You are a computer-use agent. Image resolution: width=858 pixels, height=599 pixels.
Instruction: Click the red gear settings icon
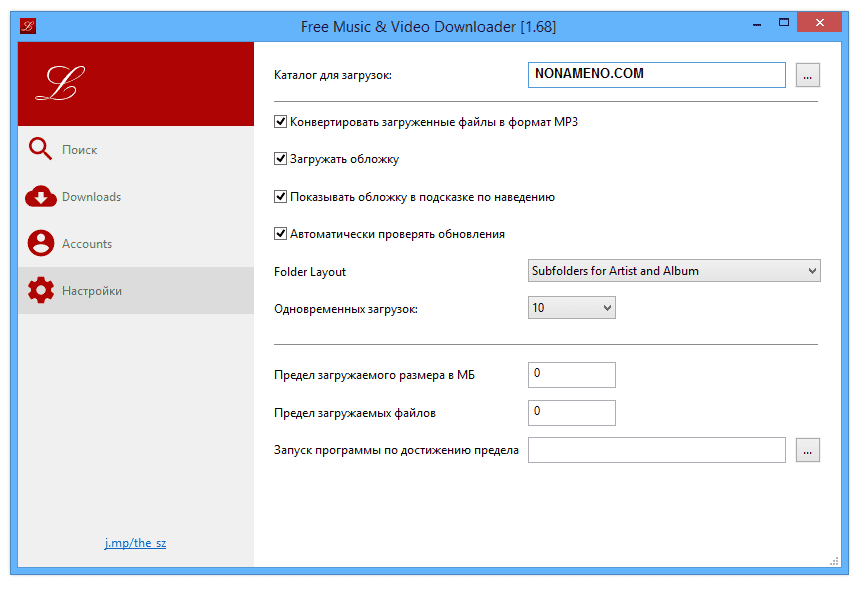[x=40, y=291]
